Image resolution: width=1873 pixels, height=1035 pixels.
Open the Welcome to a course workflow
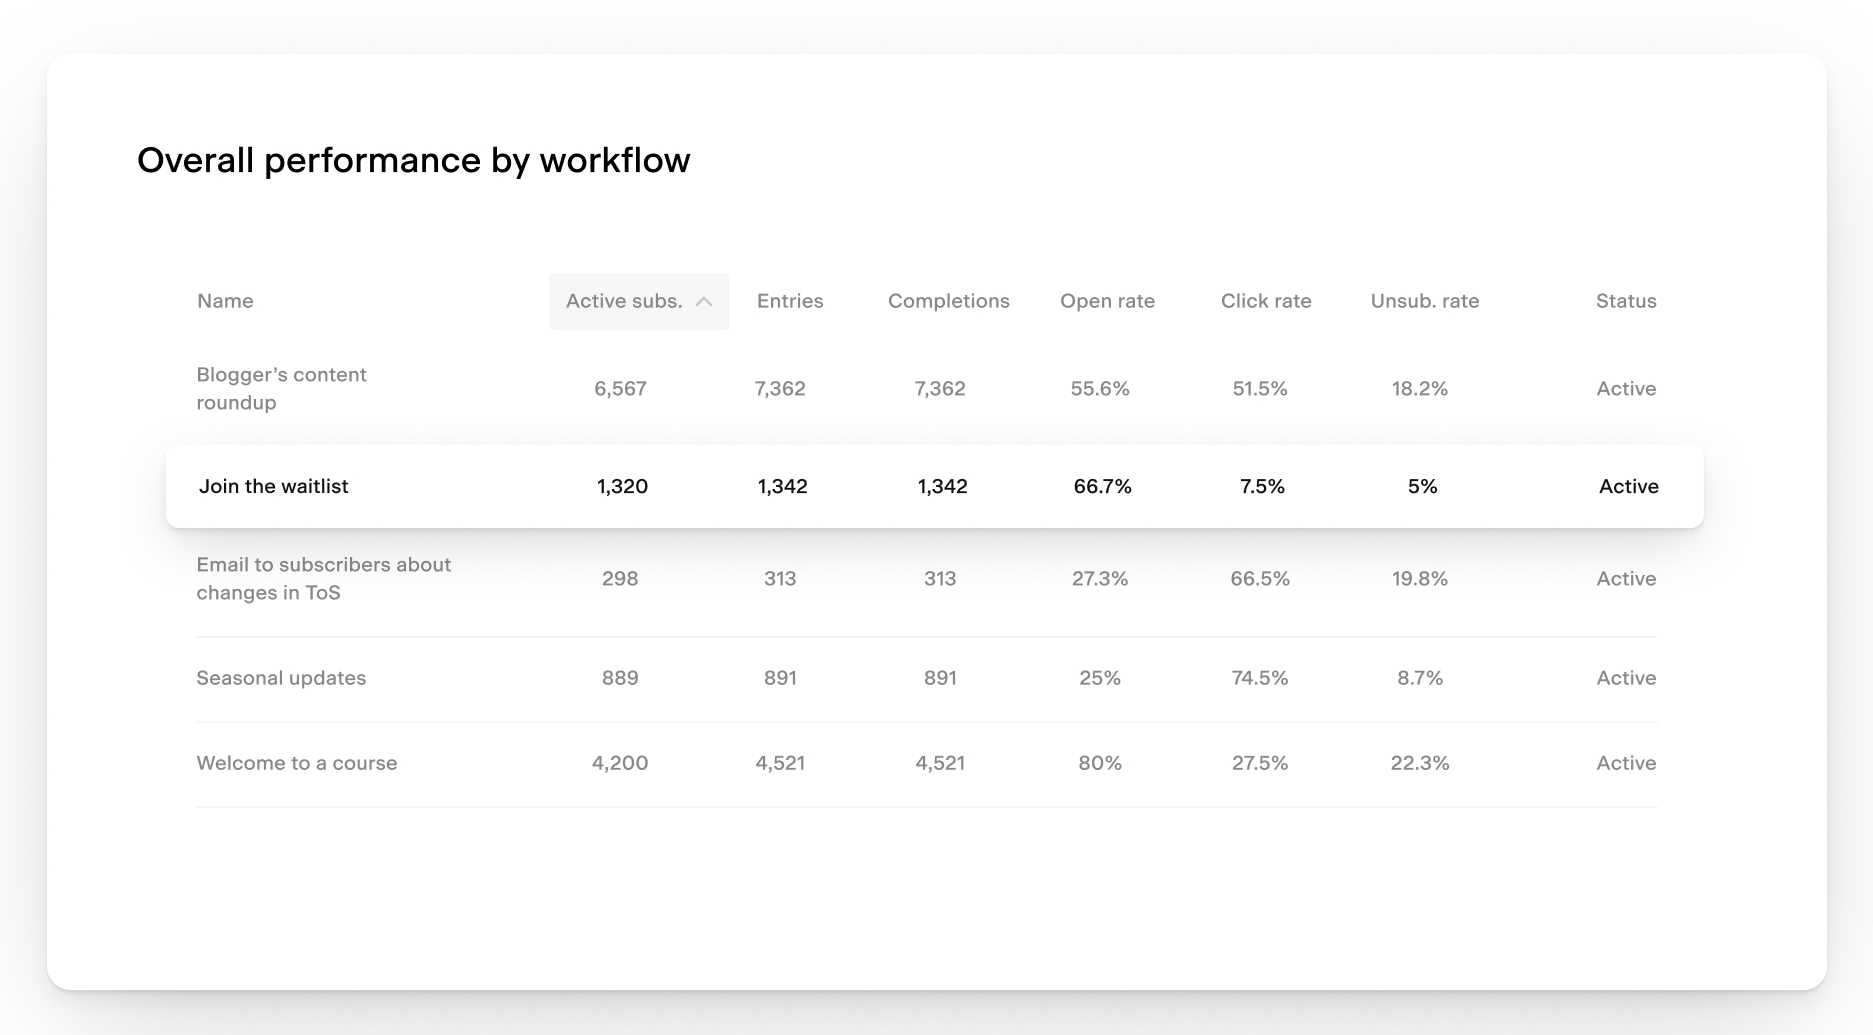(x=297, y=762)
